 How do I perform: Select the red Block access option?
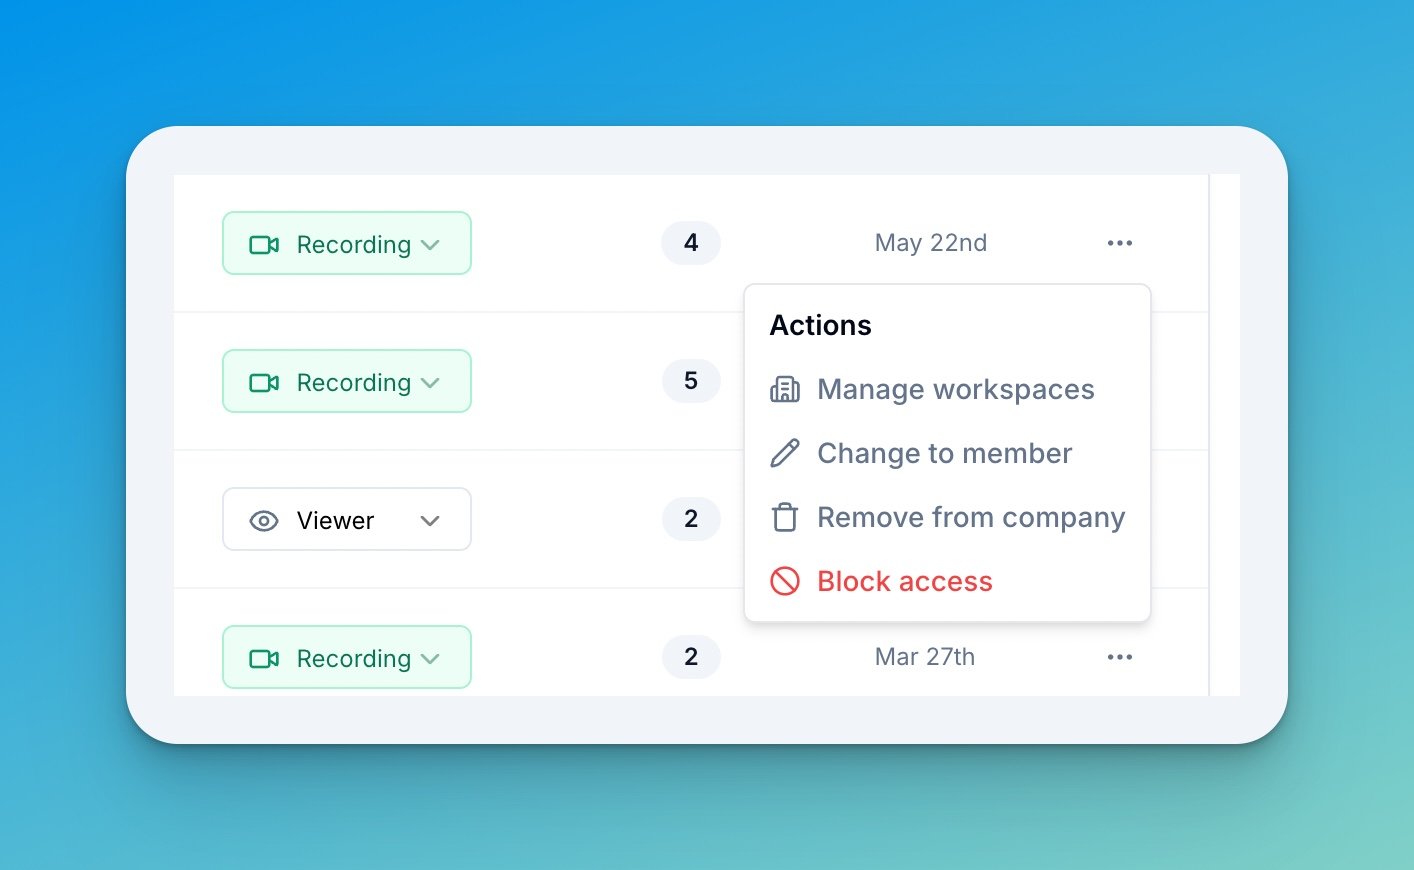coord(947,581)
